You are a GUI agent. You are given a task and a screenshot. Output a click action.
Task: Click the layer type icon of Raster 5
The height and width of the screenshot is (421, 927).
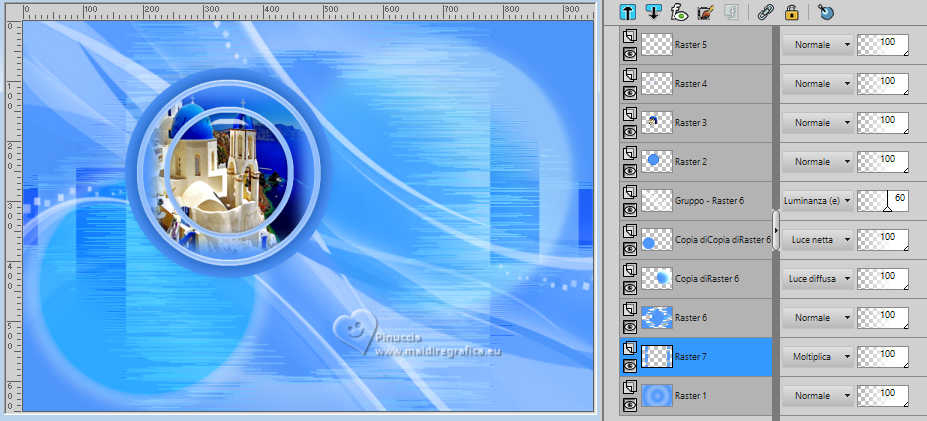click(630, 37)
